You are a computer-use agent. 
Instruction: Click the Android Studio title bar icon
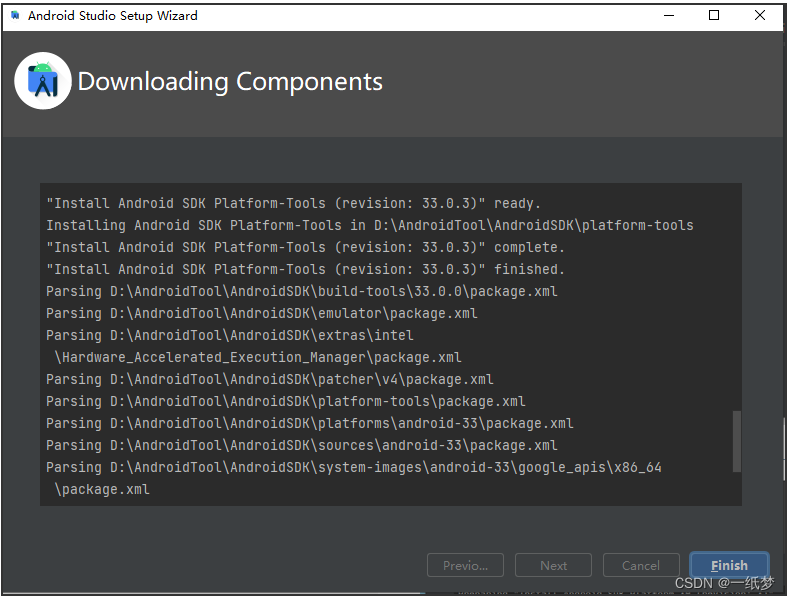click(x=16, y=15)
